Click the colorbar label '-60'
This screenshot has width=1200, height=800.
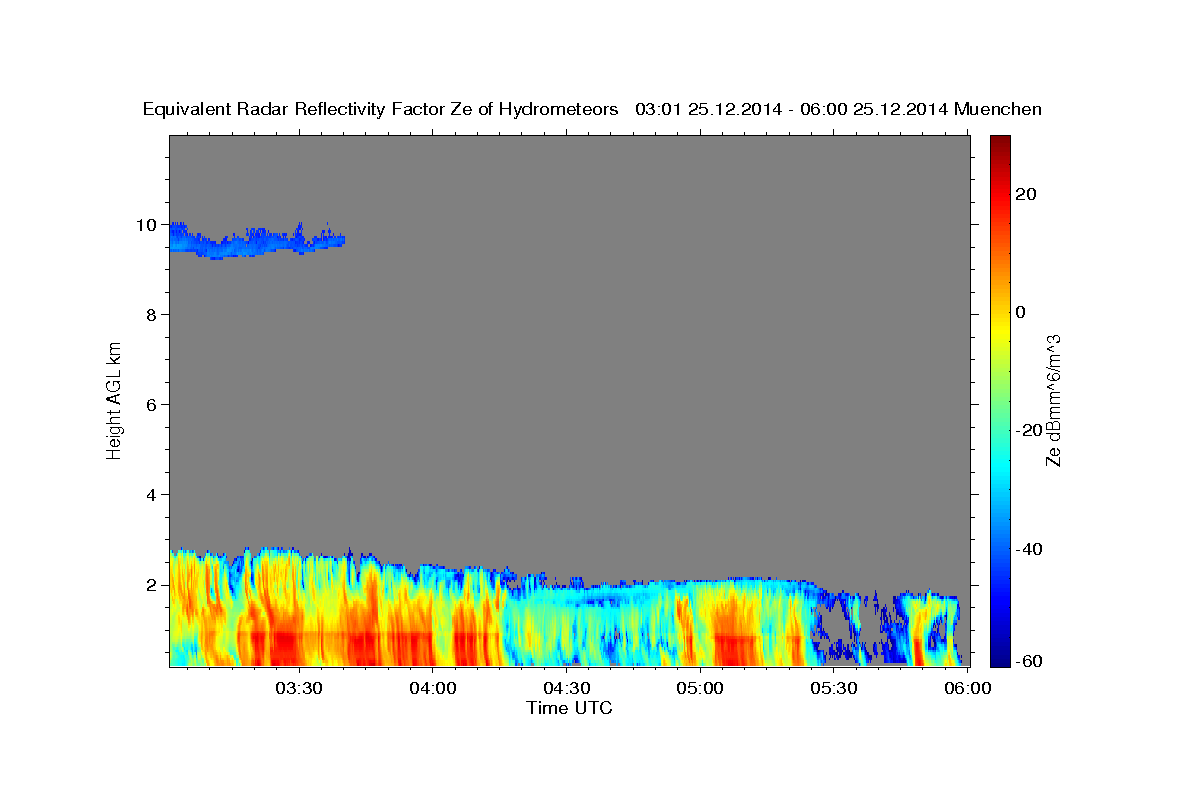(1028, 662)
